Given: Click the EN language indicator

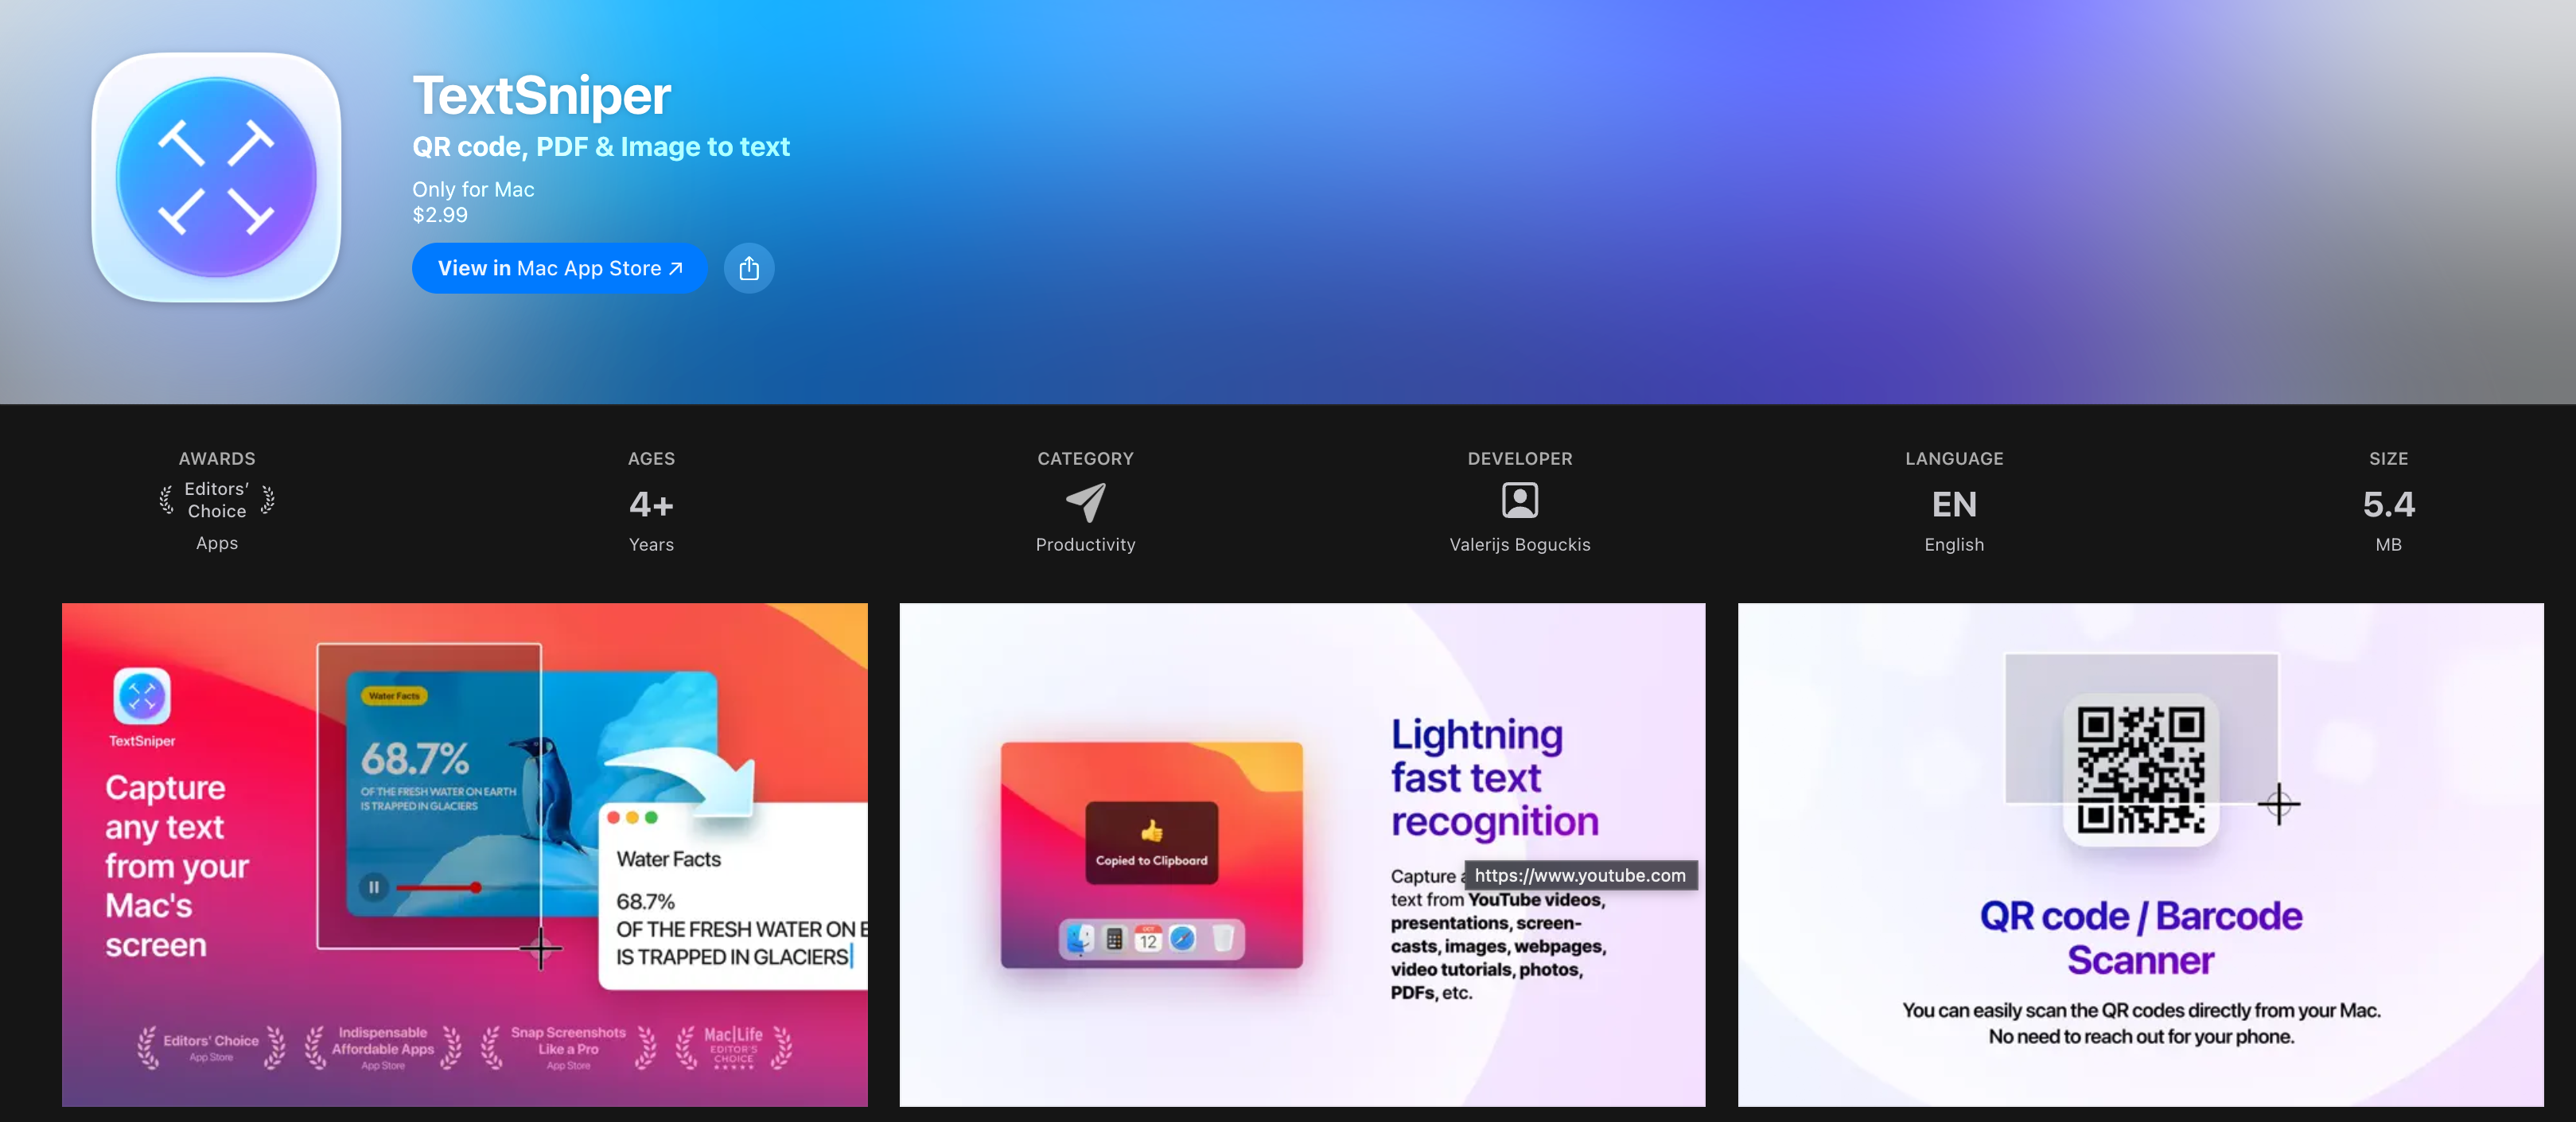Looking at the screenshot, I should pos(1953,504).
